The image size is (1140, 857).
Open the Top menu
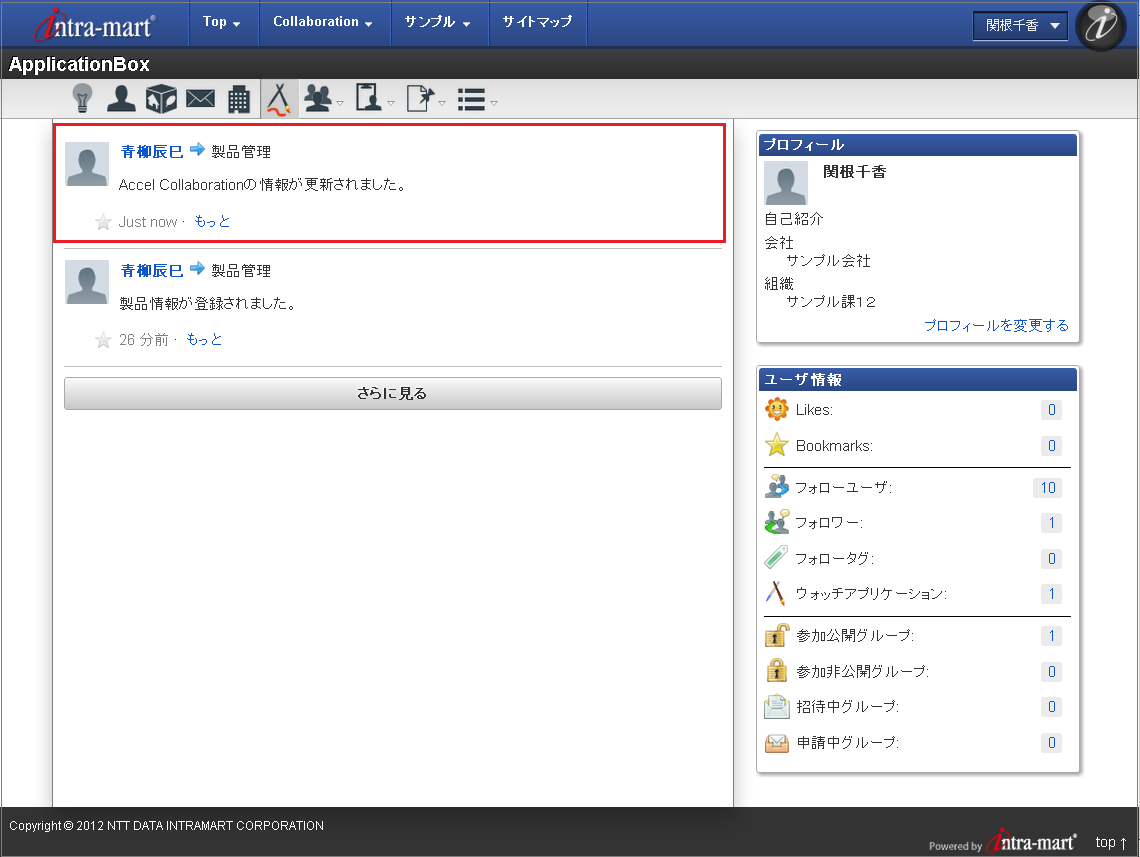pyautogui.click(x=222, y=23)
